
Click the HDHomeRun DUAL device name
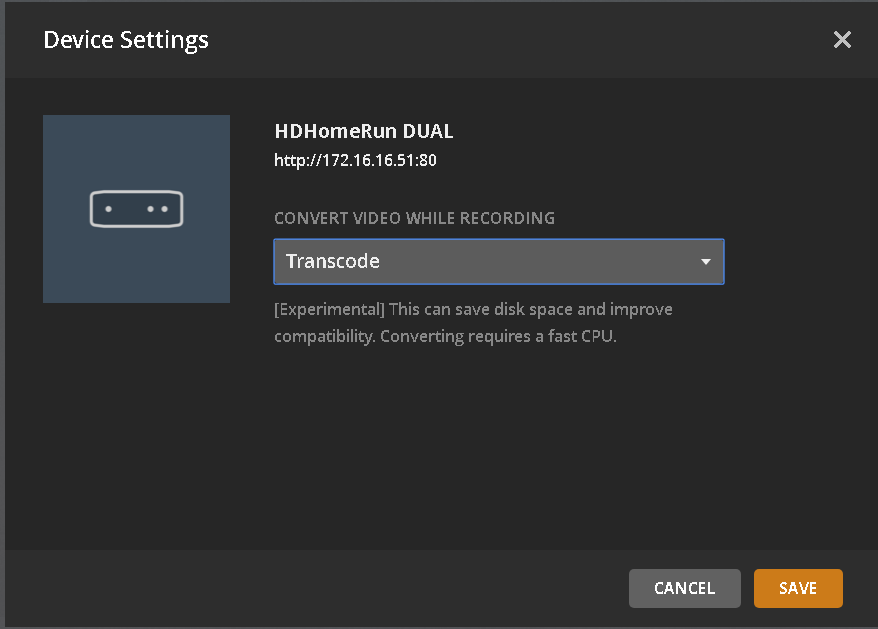[363, 131]
